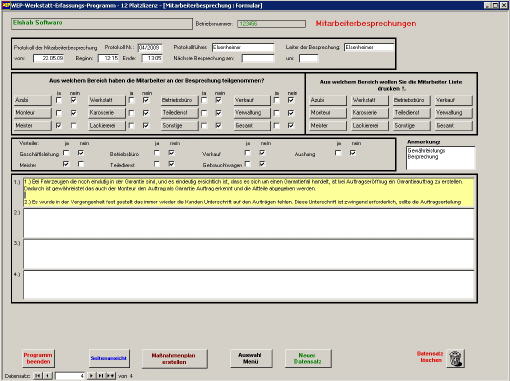The height and width of the screenshot is (381, 510).
Task: Go to previous record navigation arrow
Action: [48, 376]
